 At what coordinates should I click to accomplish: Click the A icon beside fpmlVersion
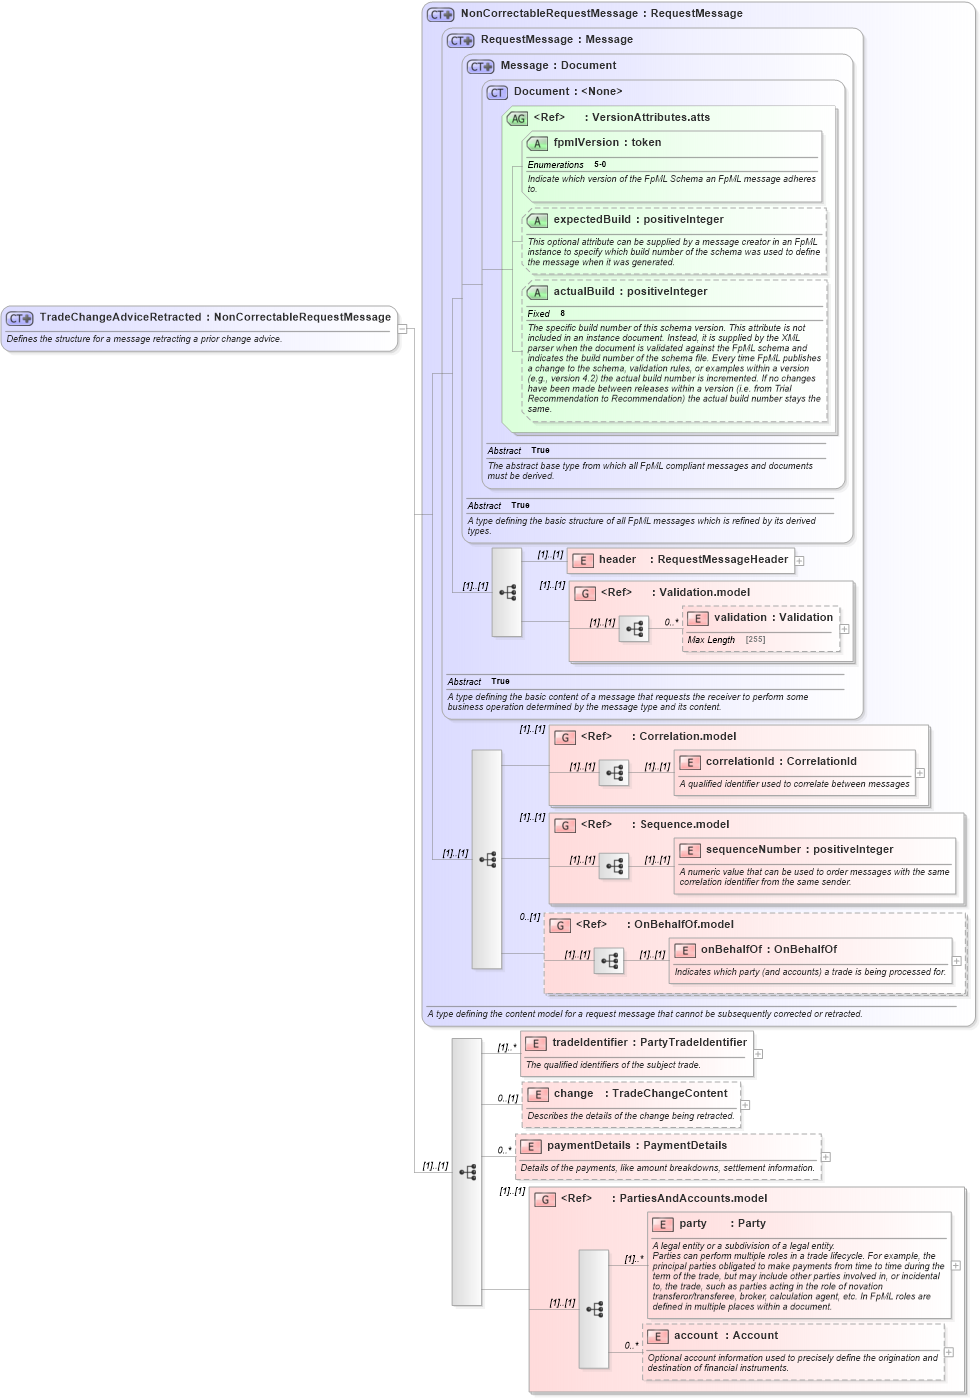point(537,144)
